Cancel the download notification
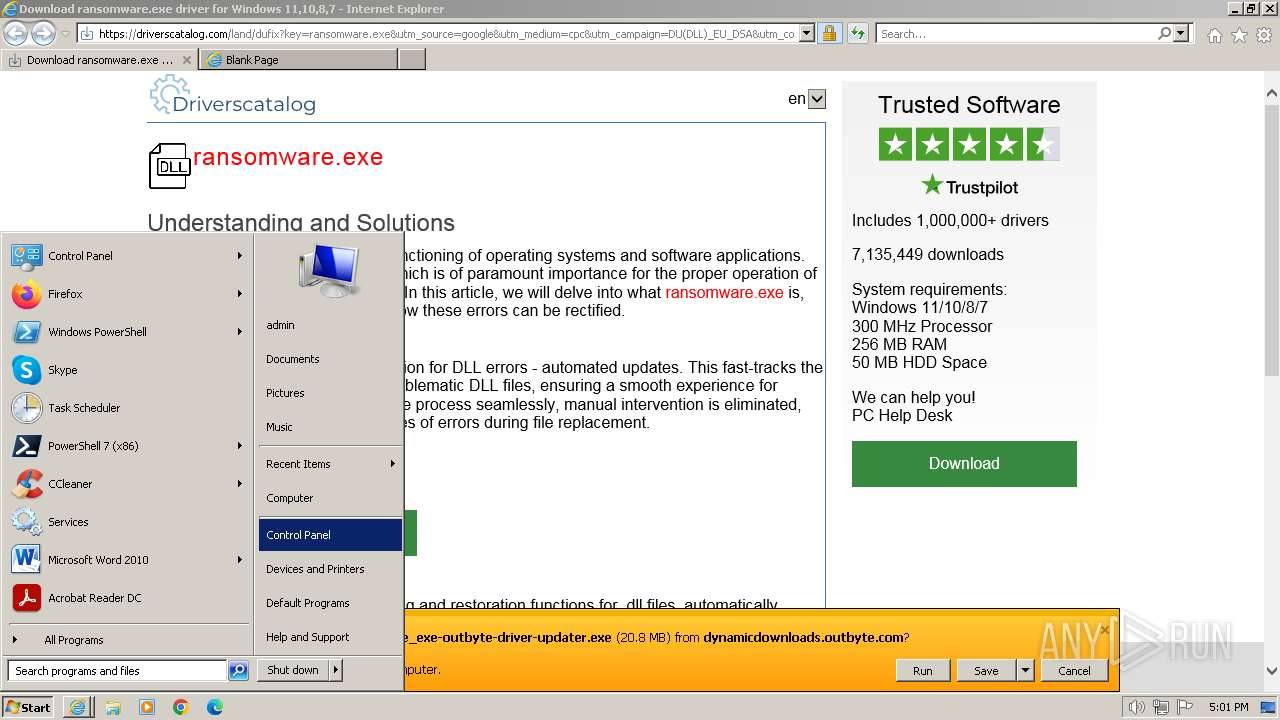This screenshot has width=1280, height=720. [x=1074, y=670]
